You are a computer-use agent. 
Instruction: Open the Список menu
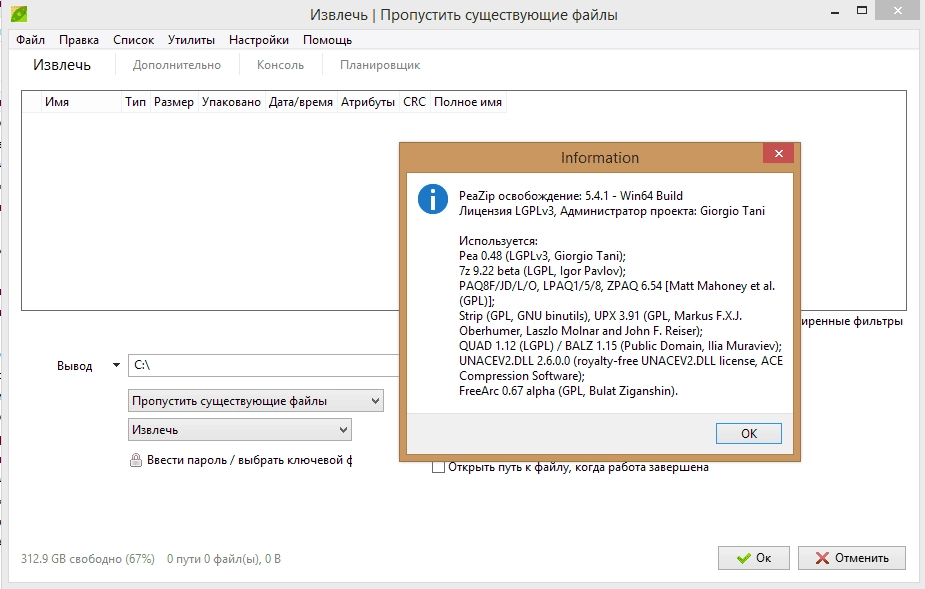133,40
